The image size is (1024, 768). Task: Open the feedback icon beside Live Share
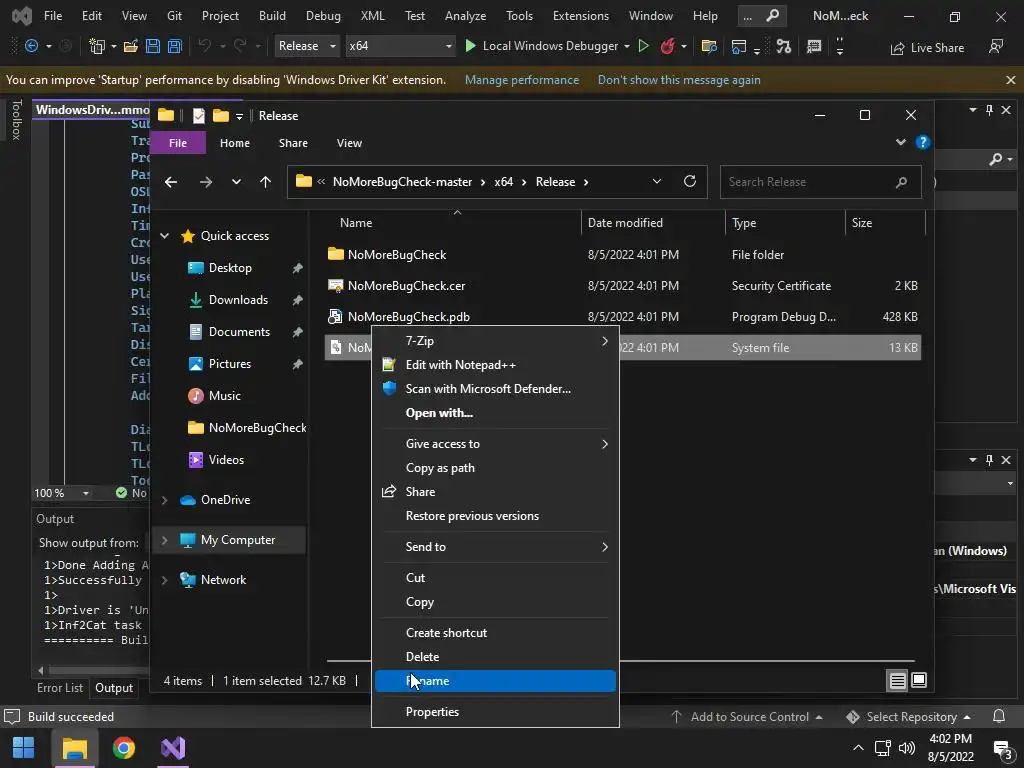[x=996, y=47]
